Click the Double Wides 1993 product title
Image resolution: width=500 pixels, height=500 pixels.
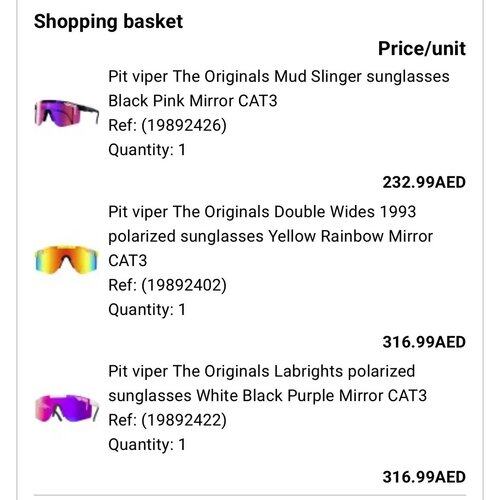pyautogui.click(x=270, y=236)
